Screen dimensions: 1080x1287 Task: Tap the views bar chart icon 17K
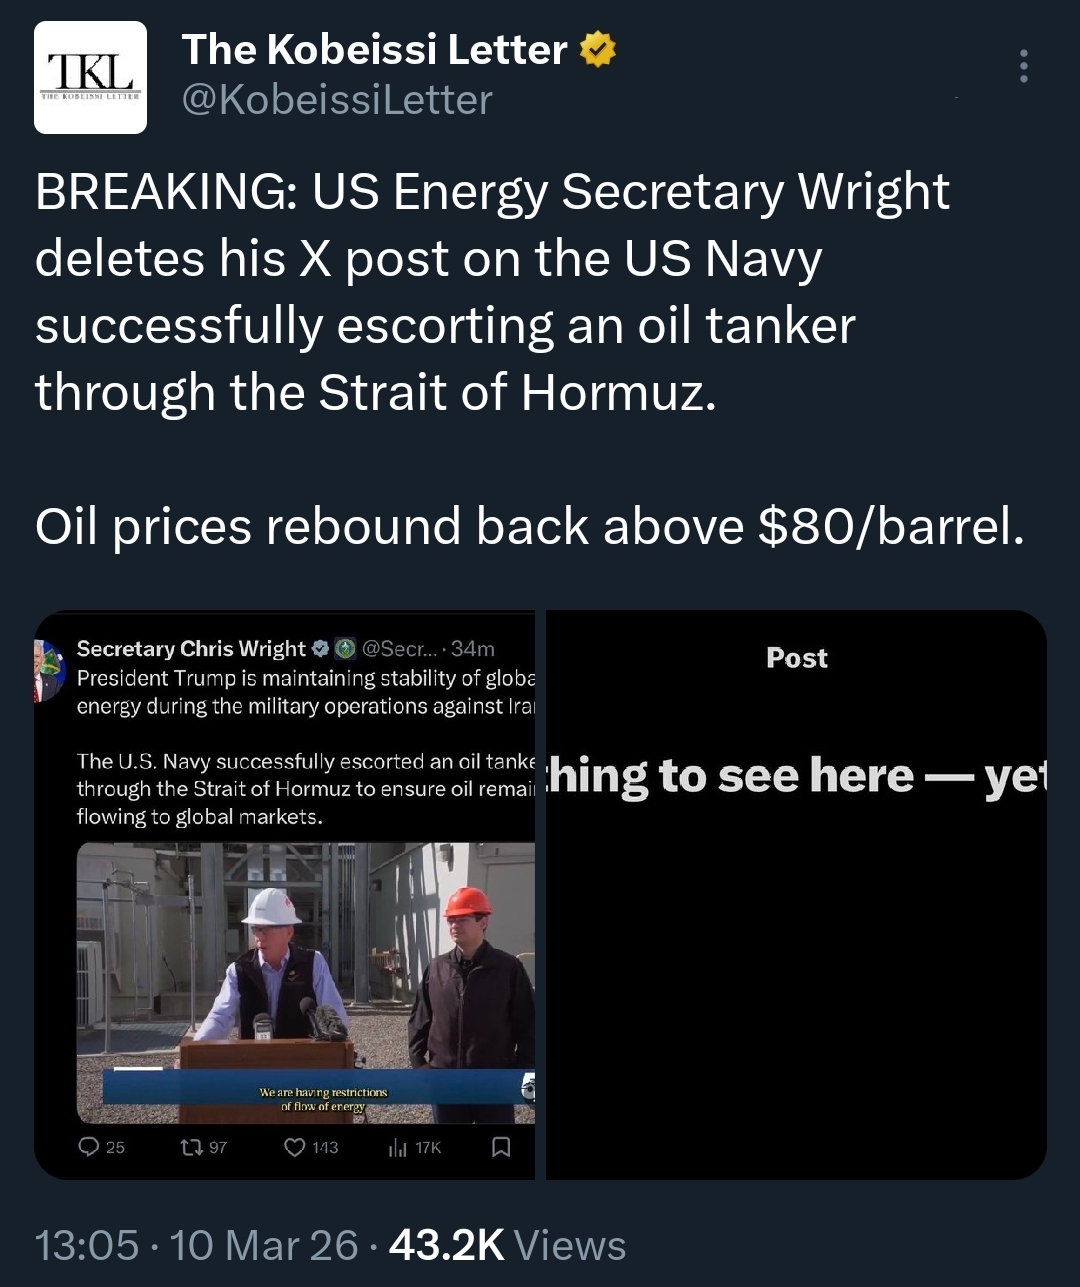point(397,1148)
